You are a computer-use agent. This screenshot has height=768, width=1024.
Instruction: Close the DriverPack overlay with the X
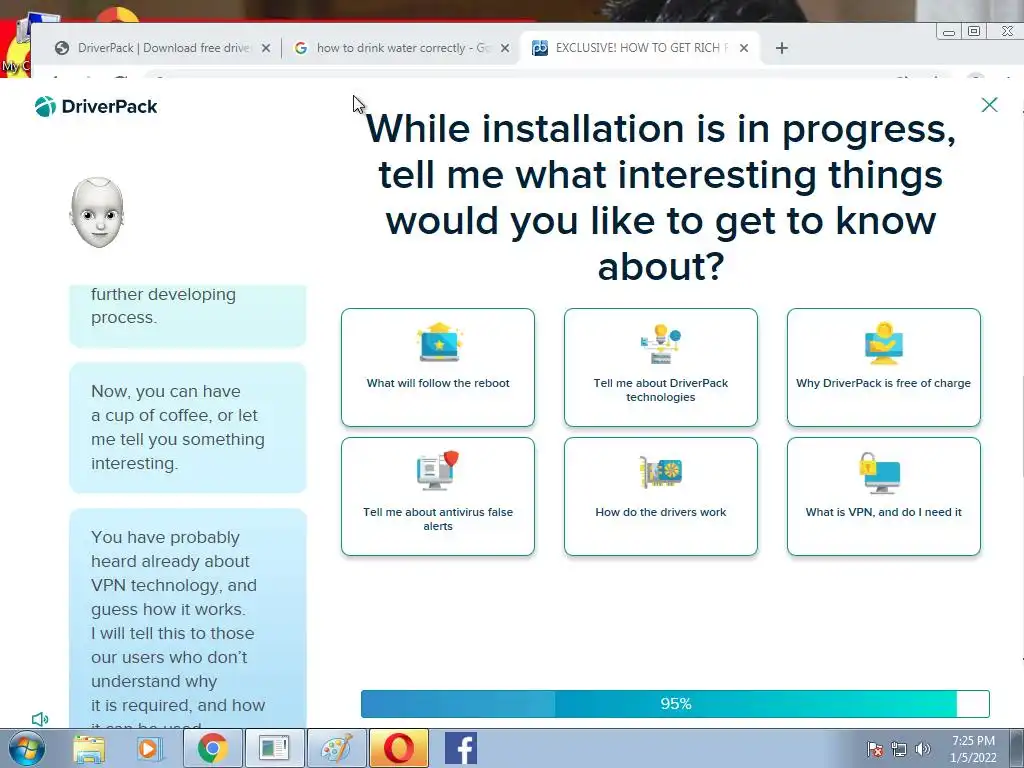pyautogui.click(x=989, y=104)
